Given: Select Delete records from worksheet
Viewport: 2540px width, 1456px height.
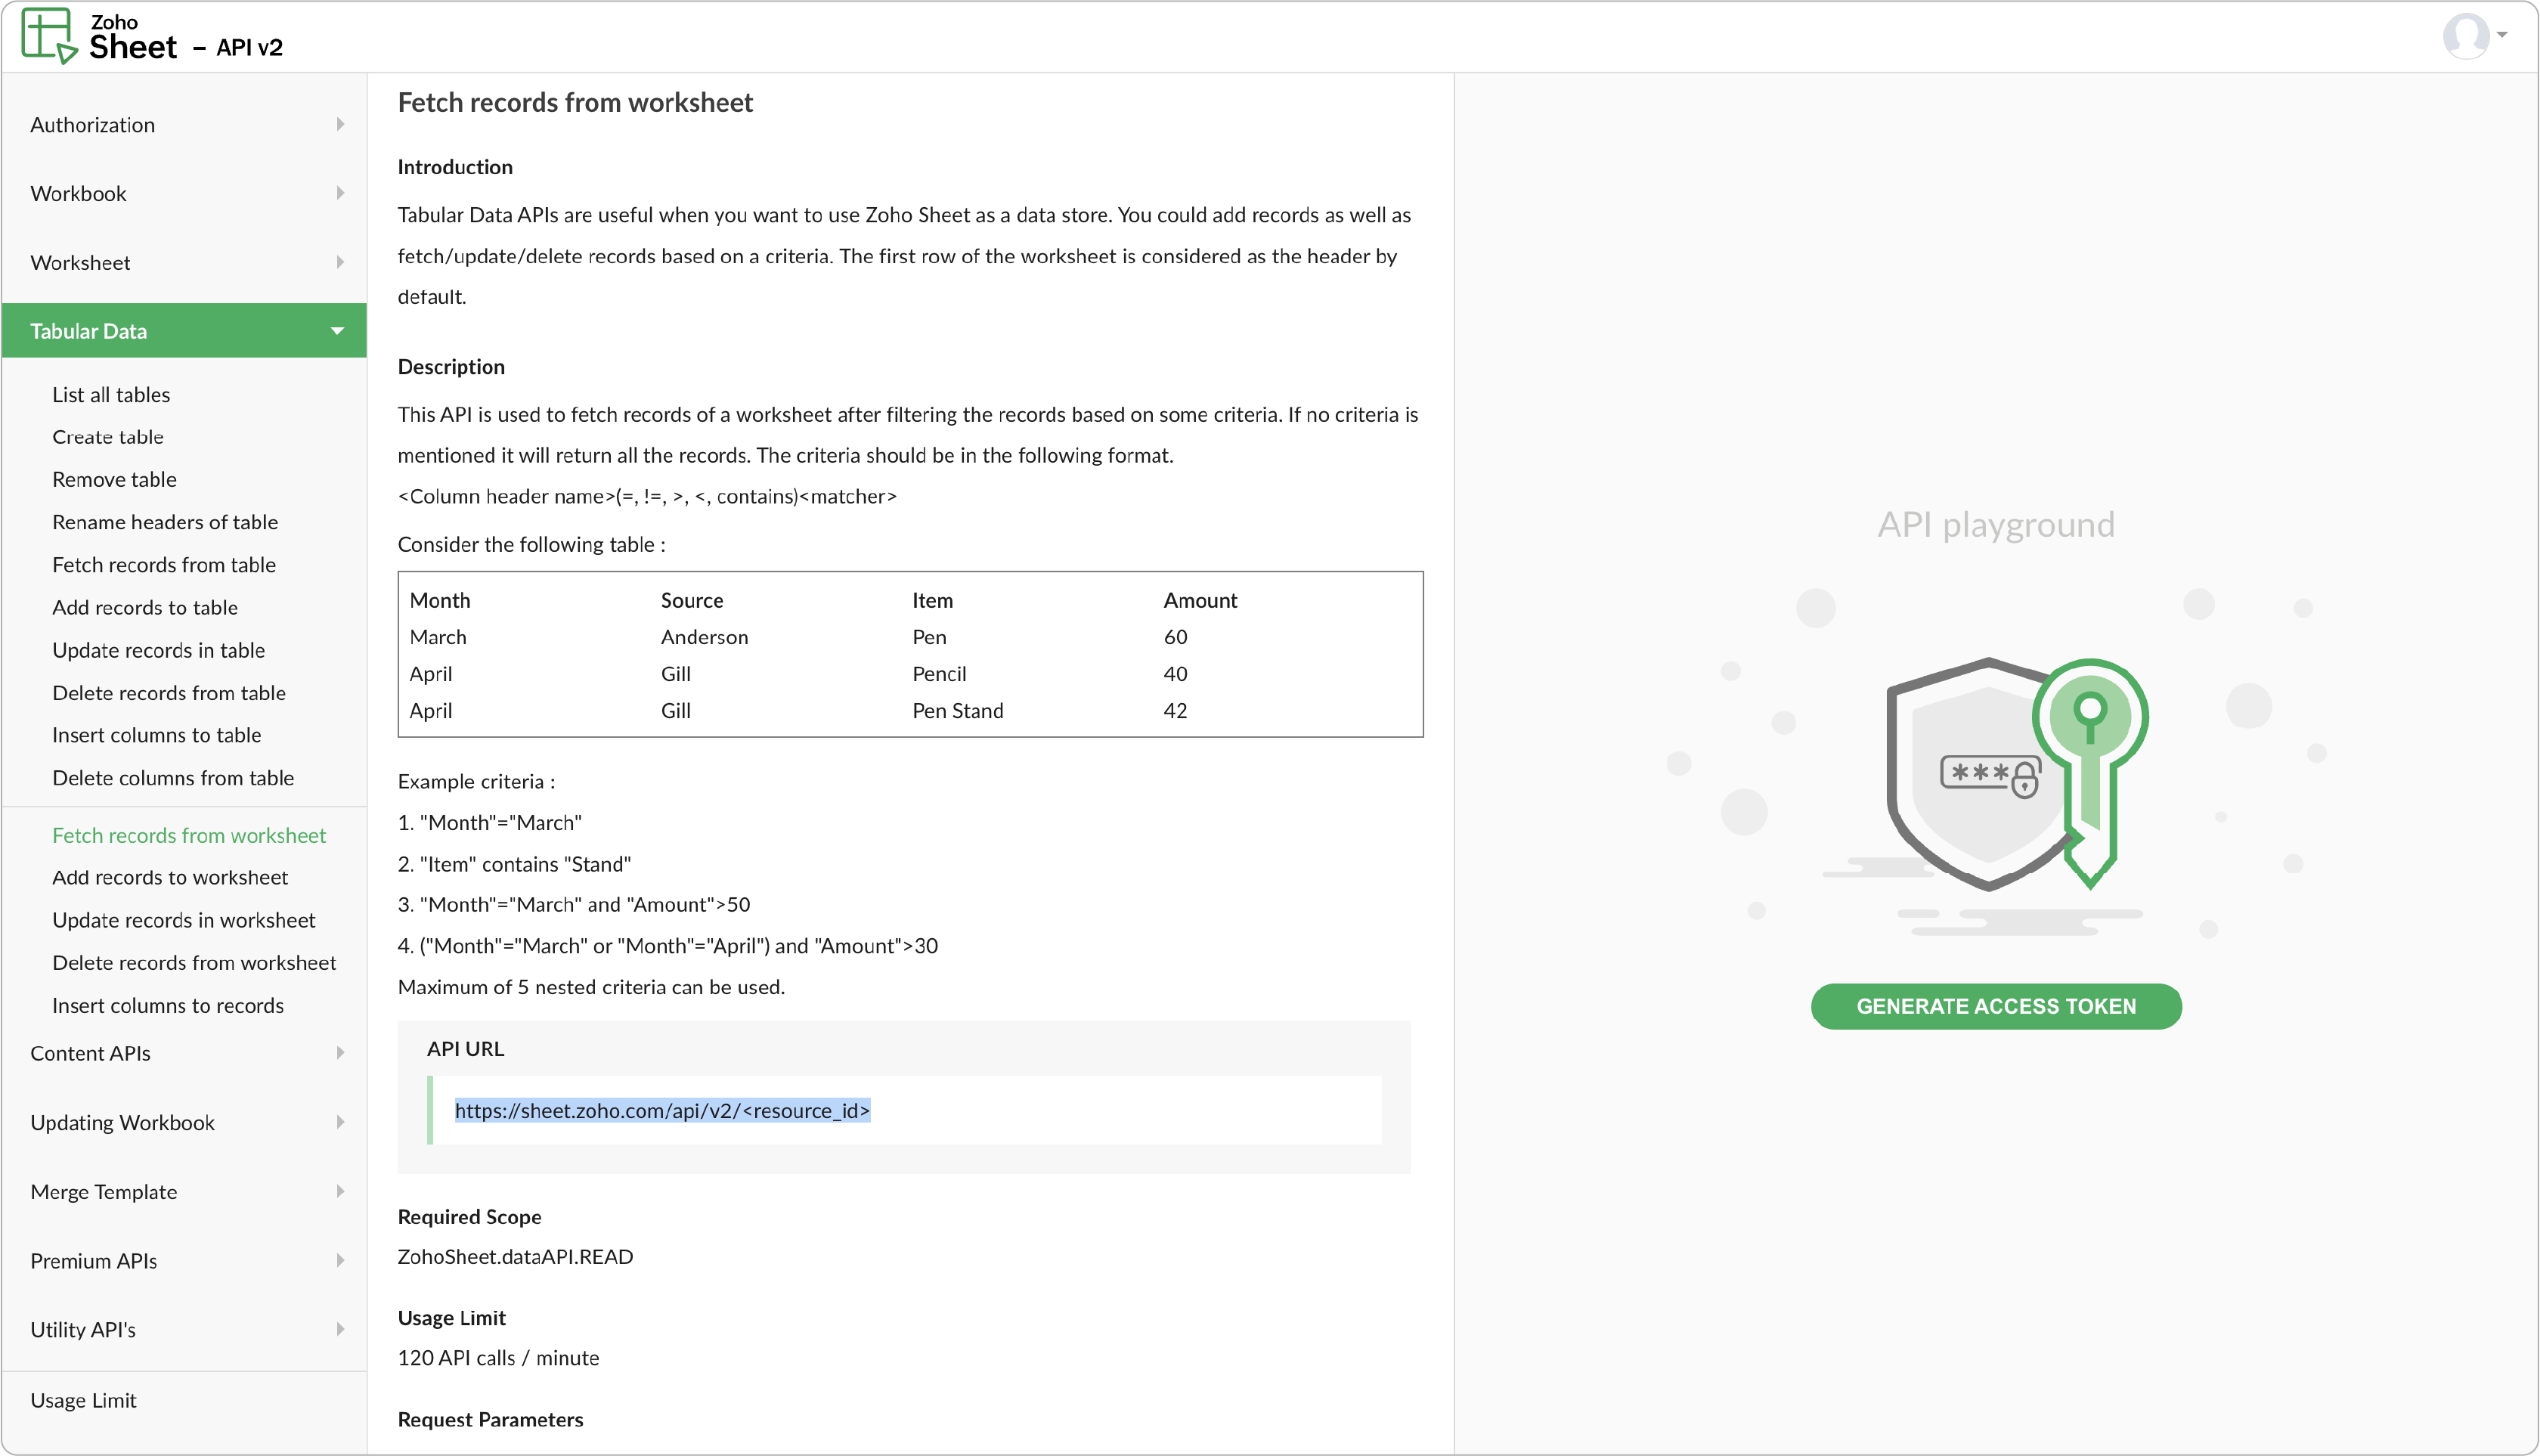Looking at the screenshot, I should click(194, 962).
